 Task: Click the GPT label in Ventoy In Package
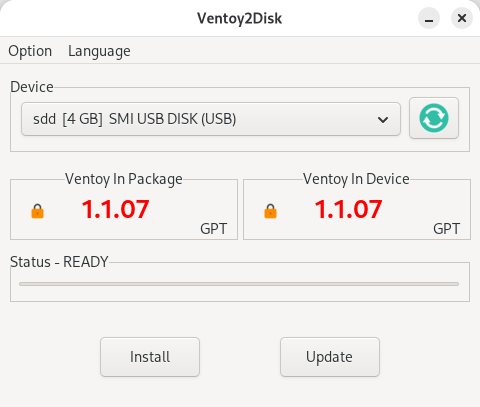214,229
